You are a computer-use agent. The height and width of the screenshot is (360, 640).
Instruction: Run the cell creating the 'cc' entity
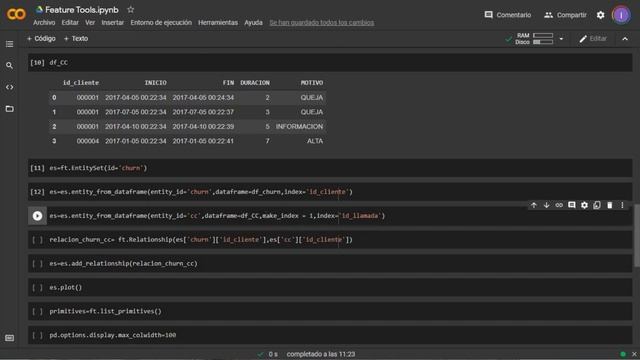(x=37, y=216)
